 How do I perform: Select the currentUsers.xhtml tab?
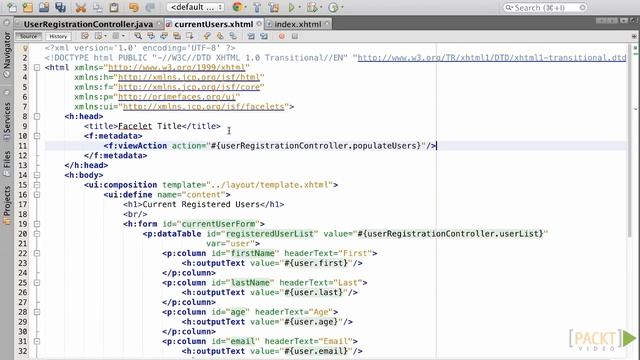pyautogui.click(x=213, y=24)
